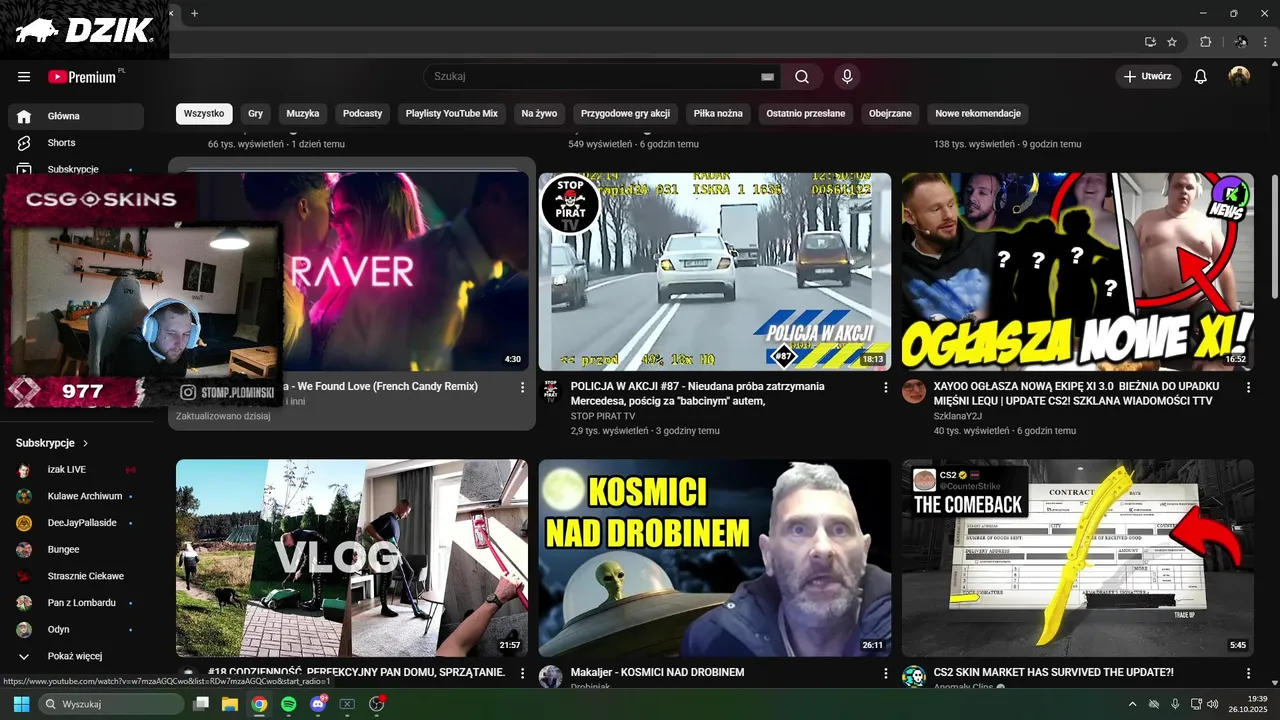Open options for CS2 SKIN MARKET video

tap(1248, 674)
